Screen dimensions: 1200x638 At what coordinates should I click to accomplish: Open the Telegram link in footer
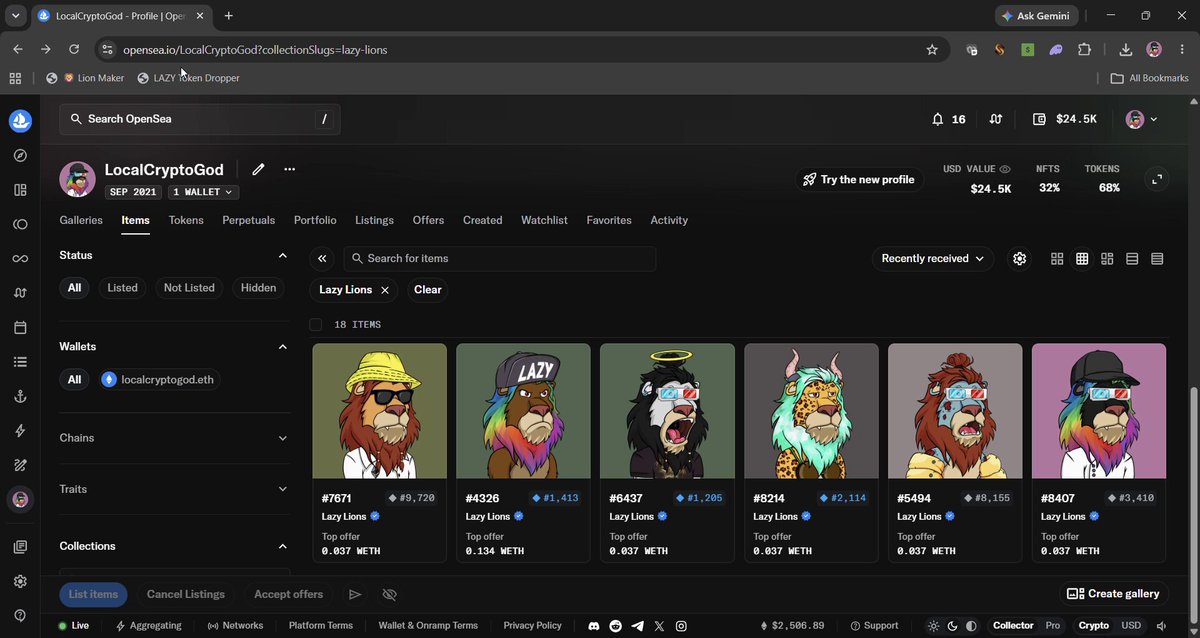(637, 626)
